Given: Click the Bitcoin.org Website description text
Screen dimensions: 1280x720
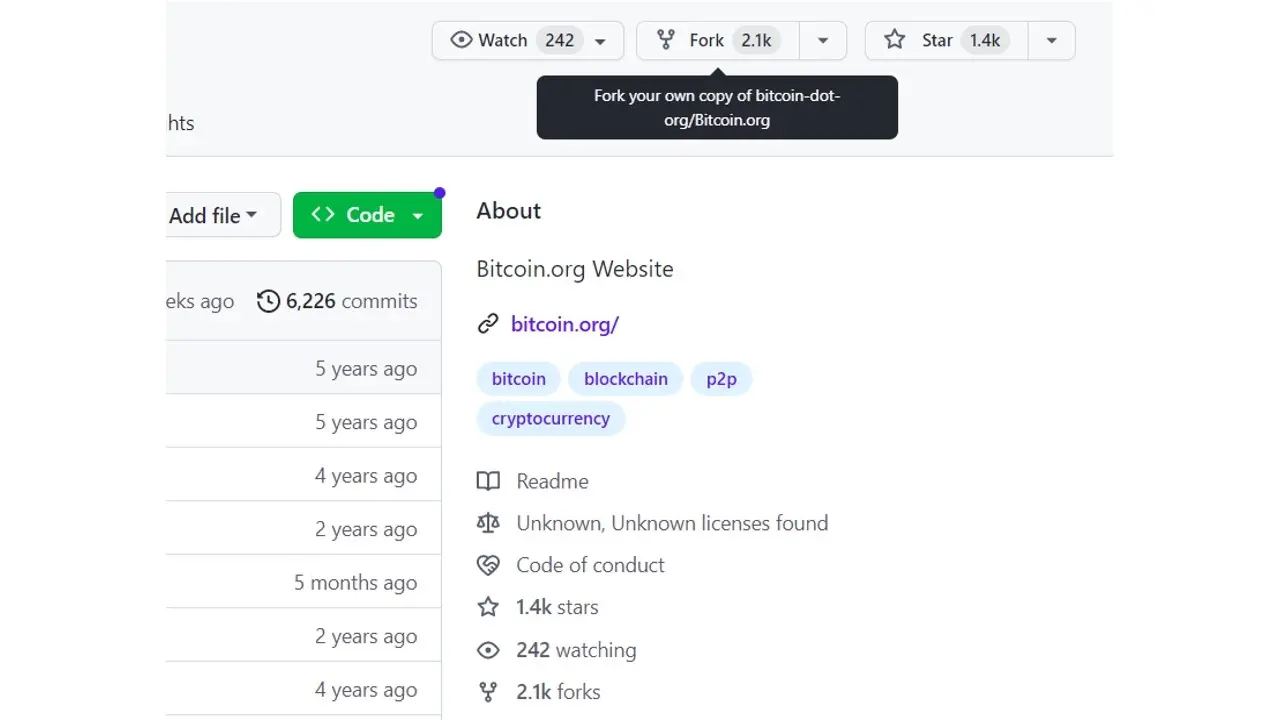Looking at the screenshot, I should 575,269.
